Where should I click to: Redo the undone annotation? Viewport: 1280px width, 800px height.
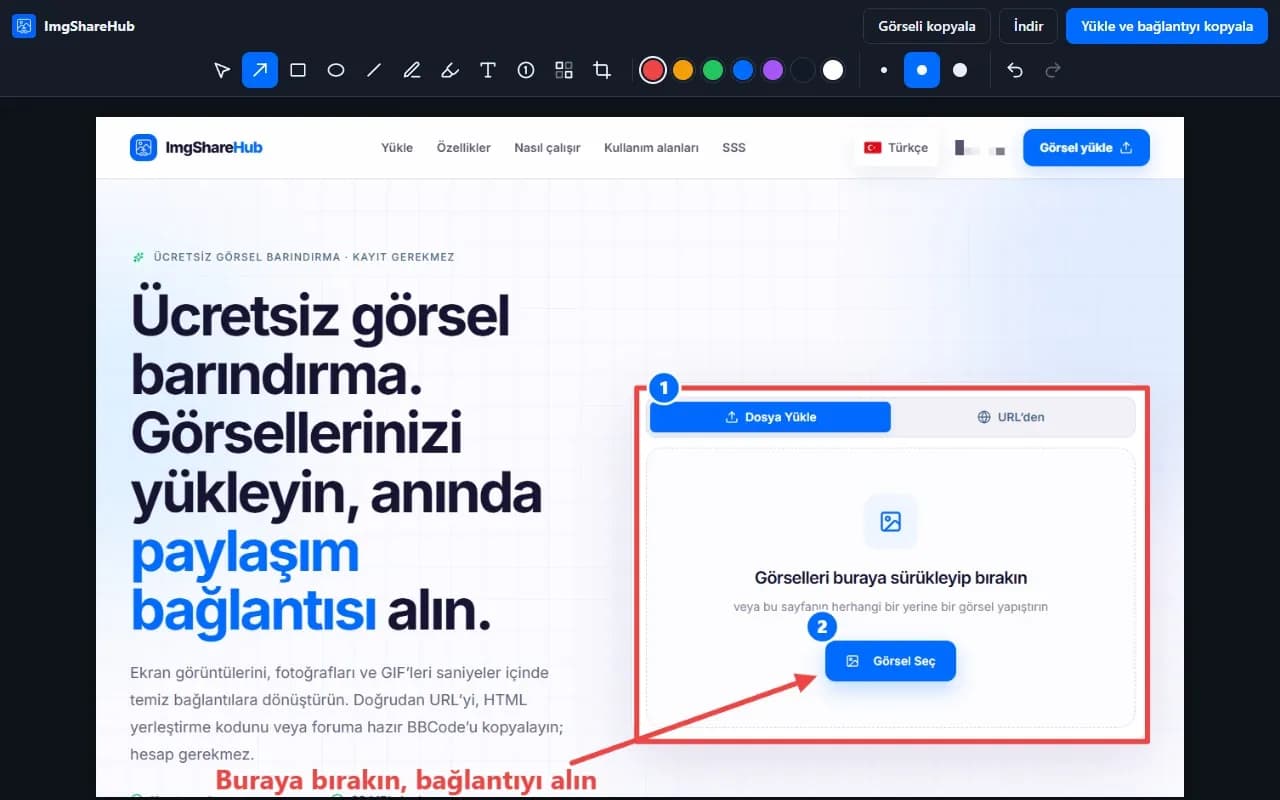click(1052, 70)
